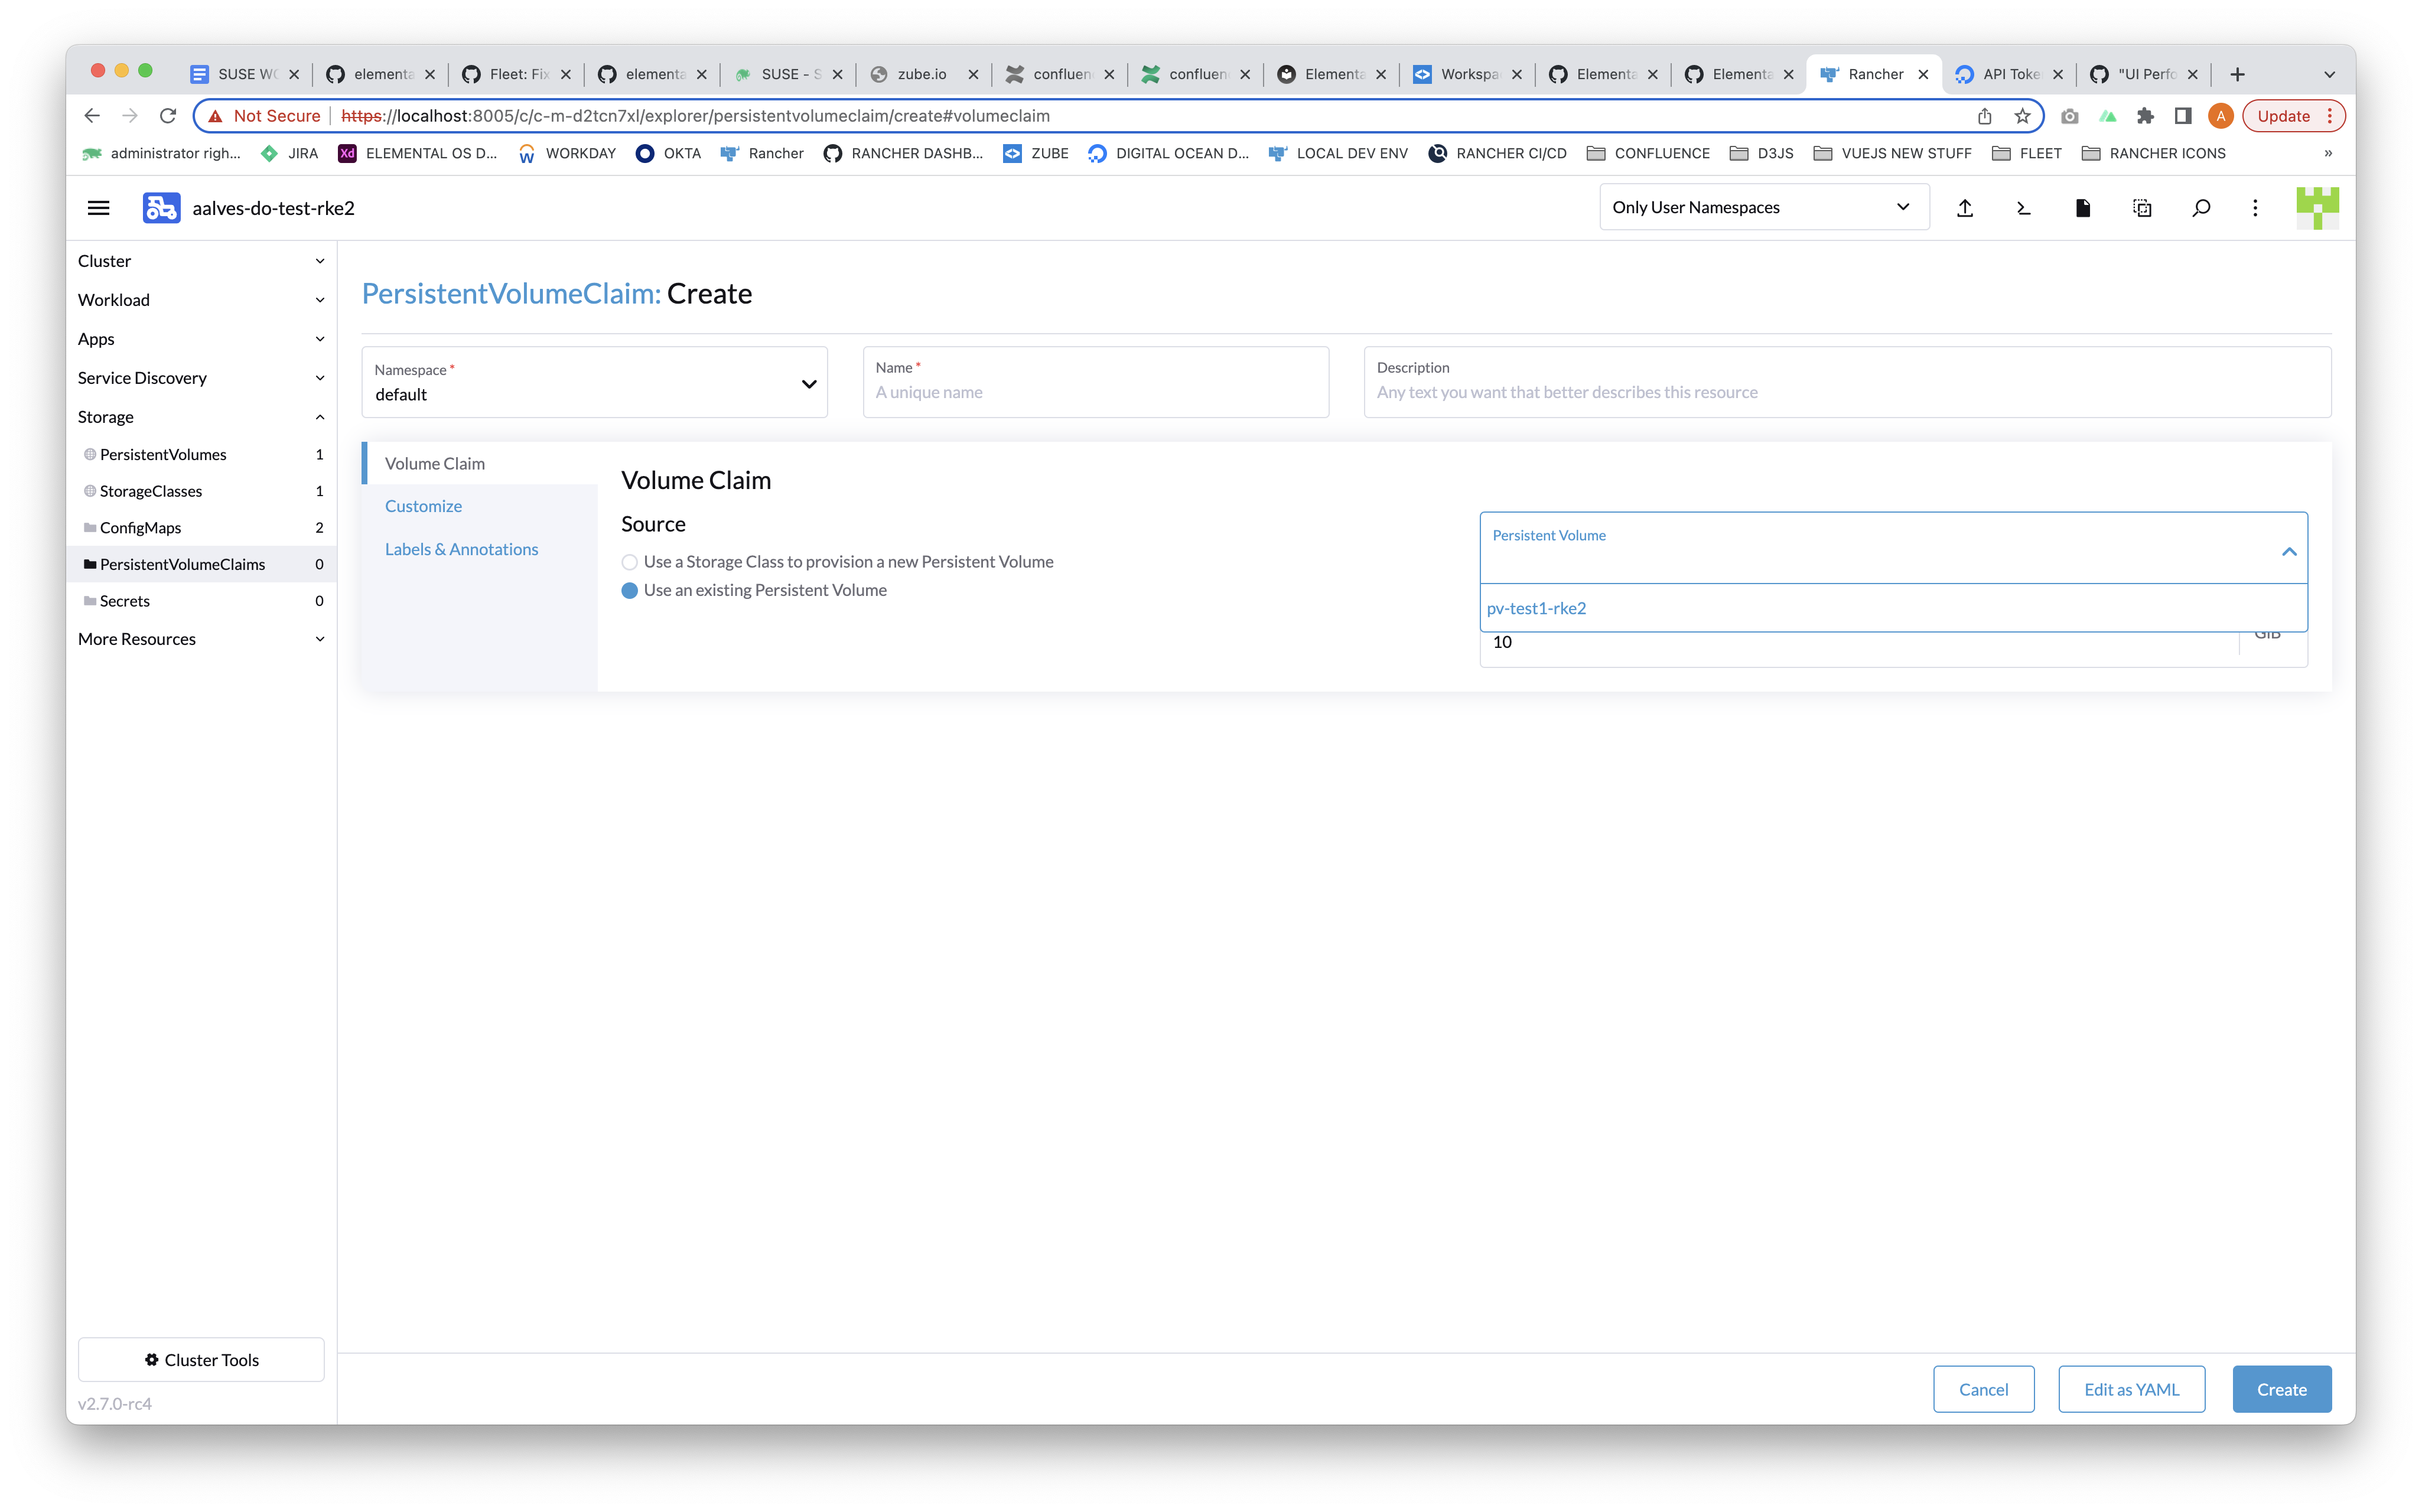Click the Create button
Viewport: 2422px width, 1512px height.
pos(2281,1389)
